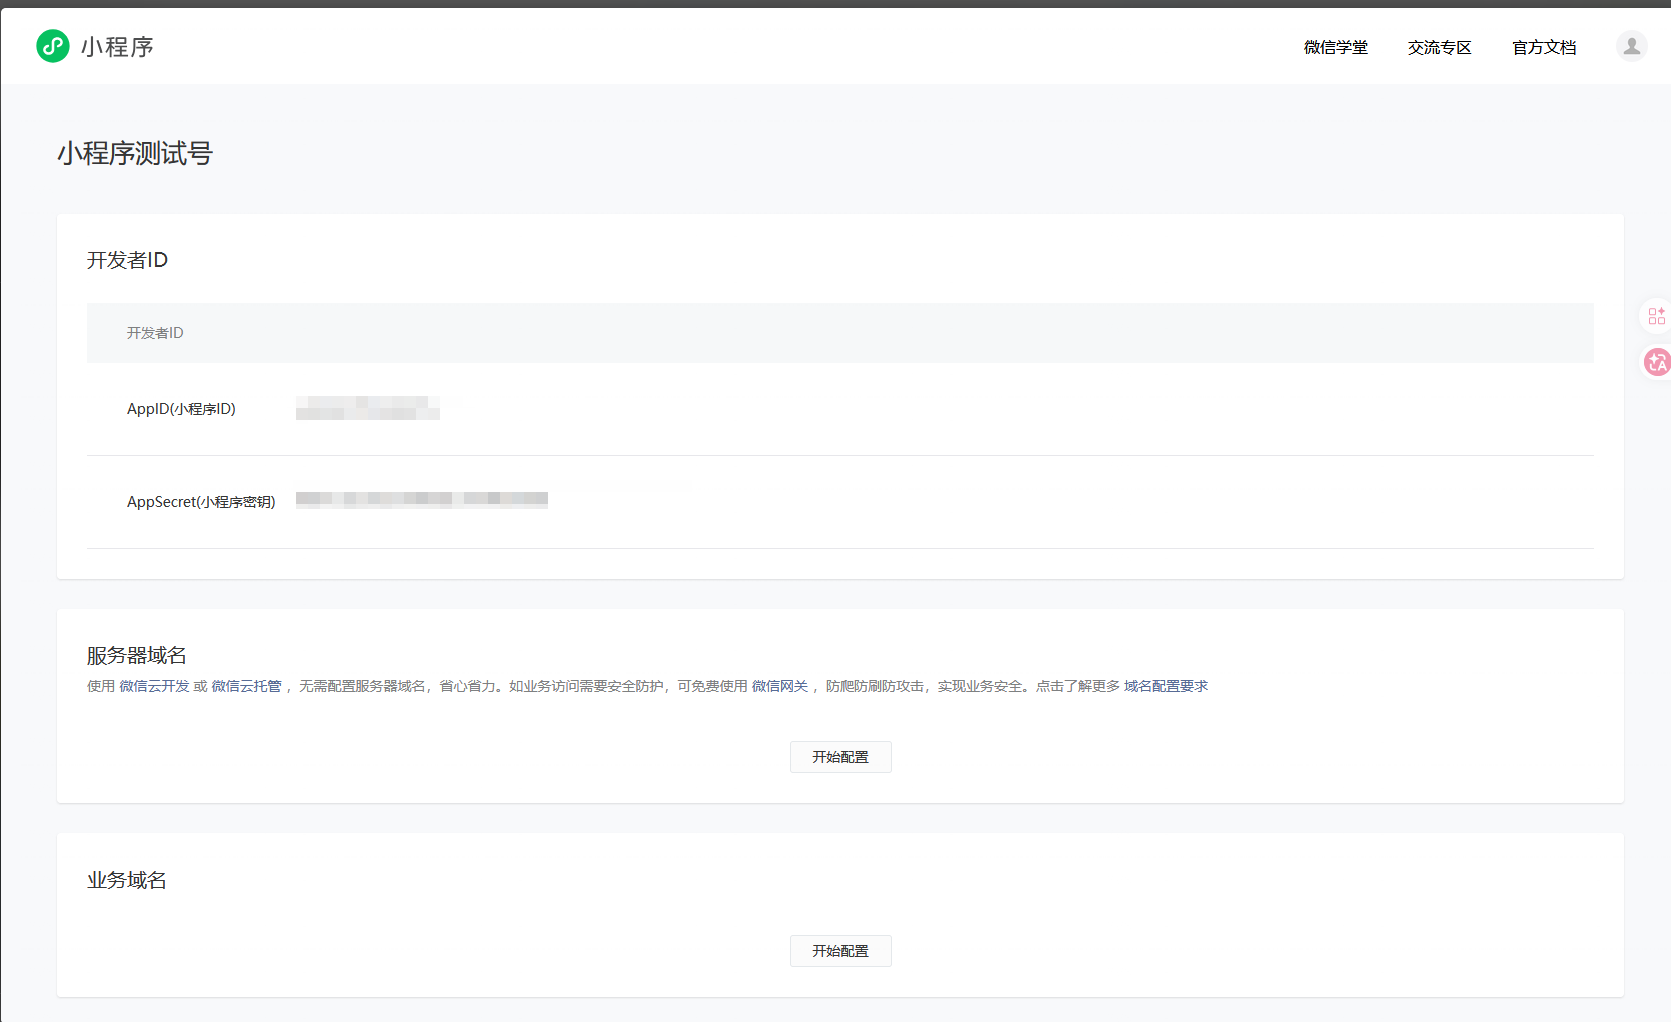Click the 开发者ID section heading

pos(127,260)
